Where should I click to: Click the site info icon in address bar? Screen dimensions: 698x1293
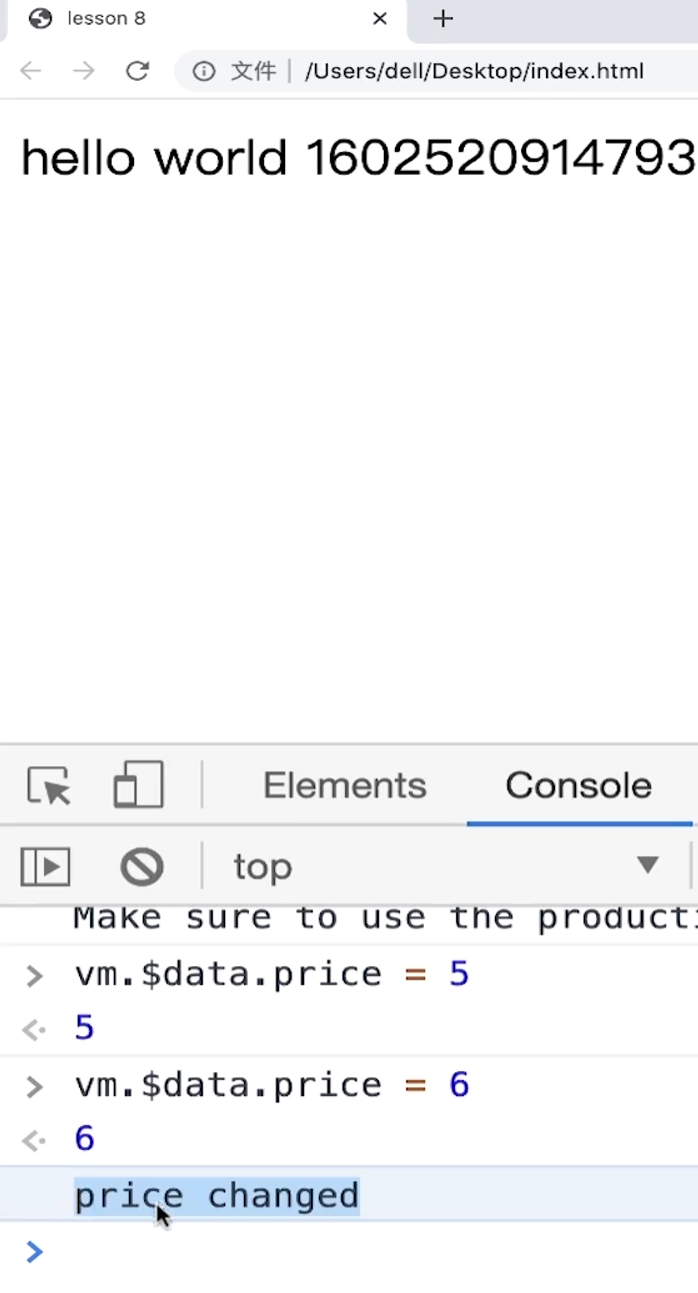click(204, 71)
